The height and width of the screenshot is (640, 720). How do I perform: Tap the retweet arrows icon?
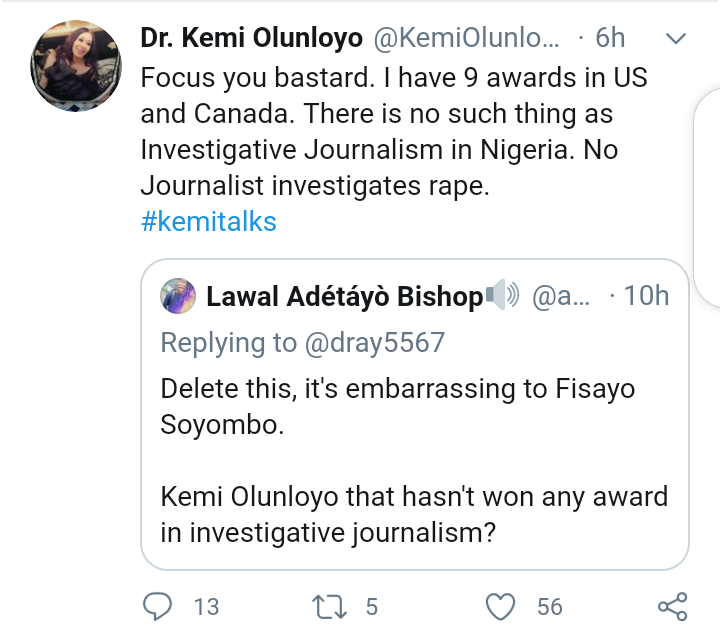(x=325, y=606)
